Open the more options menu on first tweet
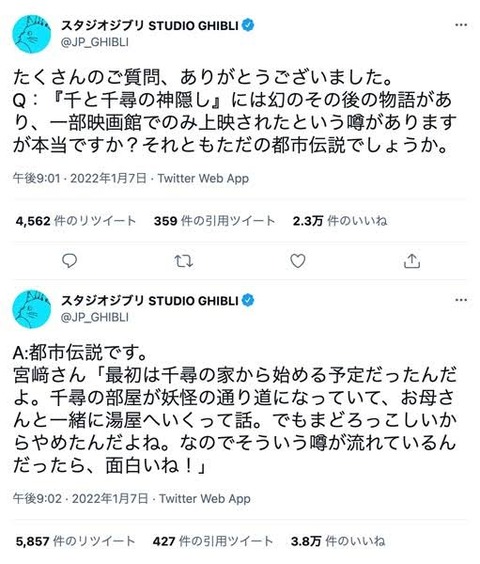 pos(461,25)
